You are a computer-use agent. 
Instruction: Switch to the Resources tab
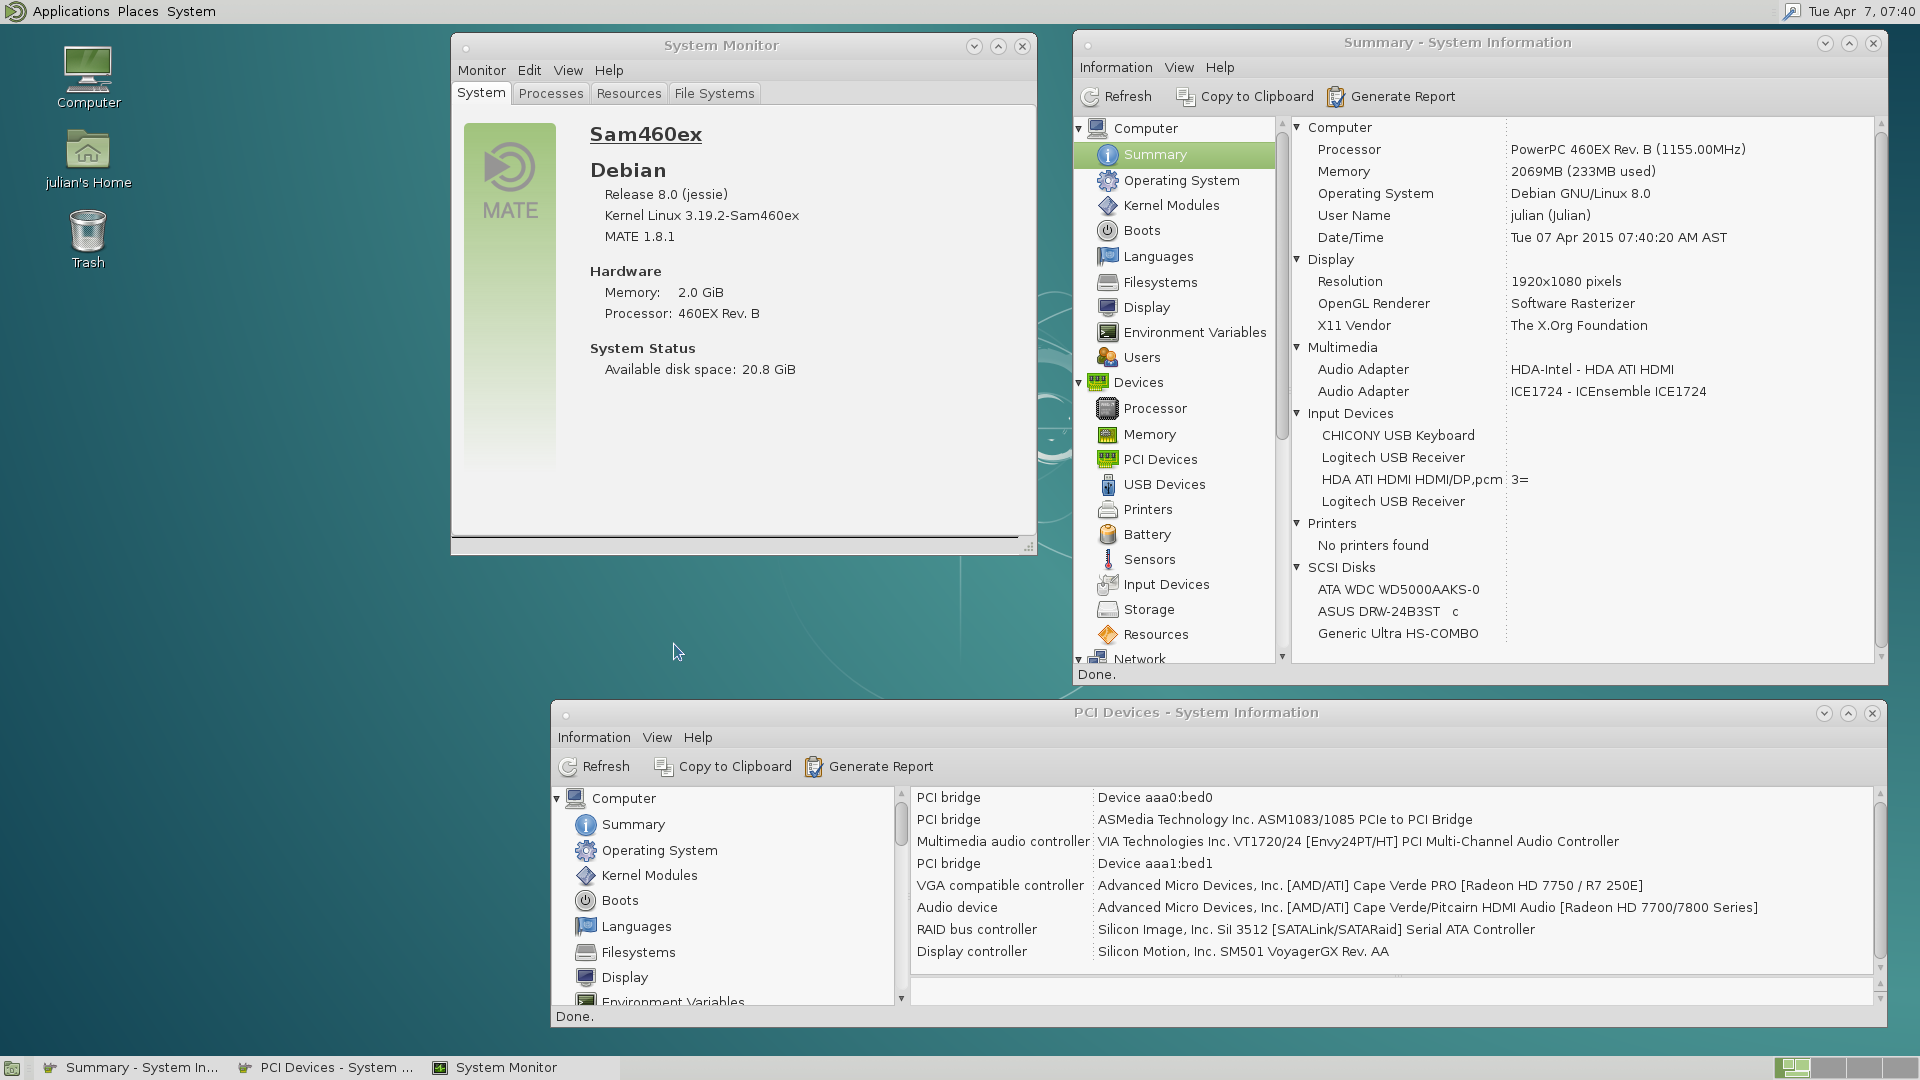coord(628,93)
